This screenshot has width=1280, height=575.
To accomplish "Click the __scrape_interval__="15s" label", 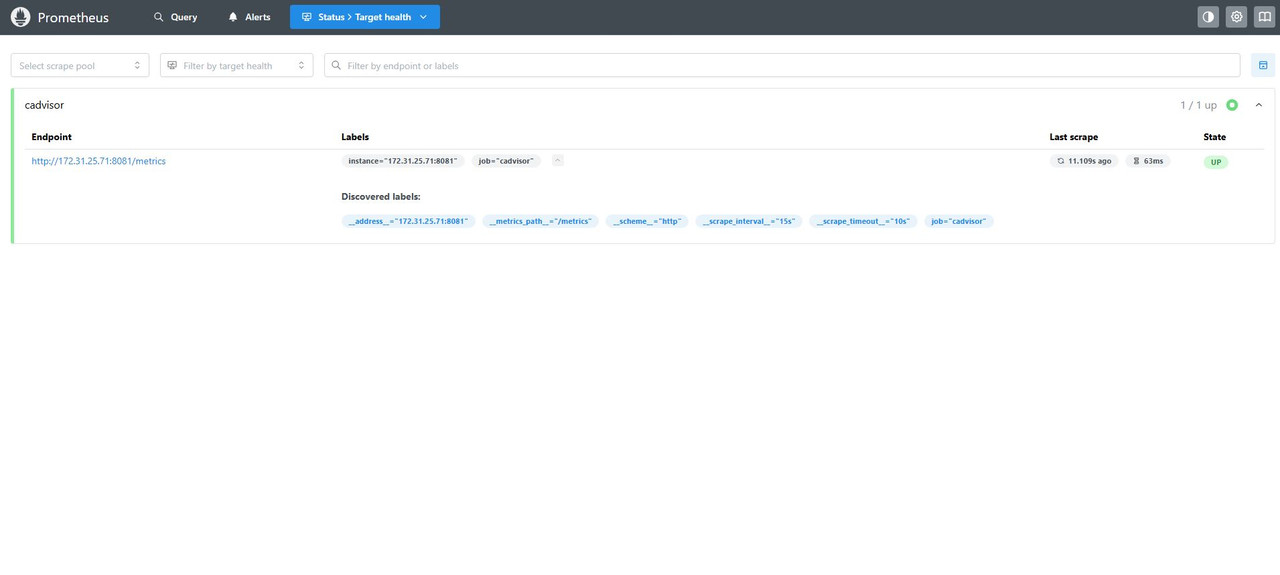I will coord(749,221).
